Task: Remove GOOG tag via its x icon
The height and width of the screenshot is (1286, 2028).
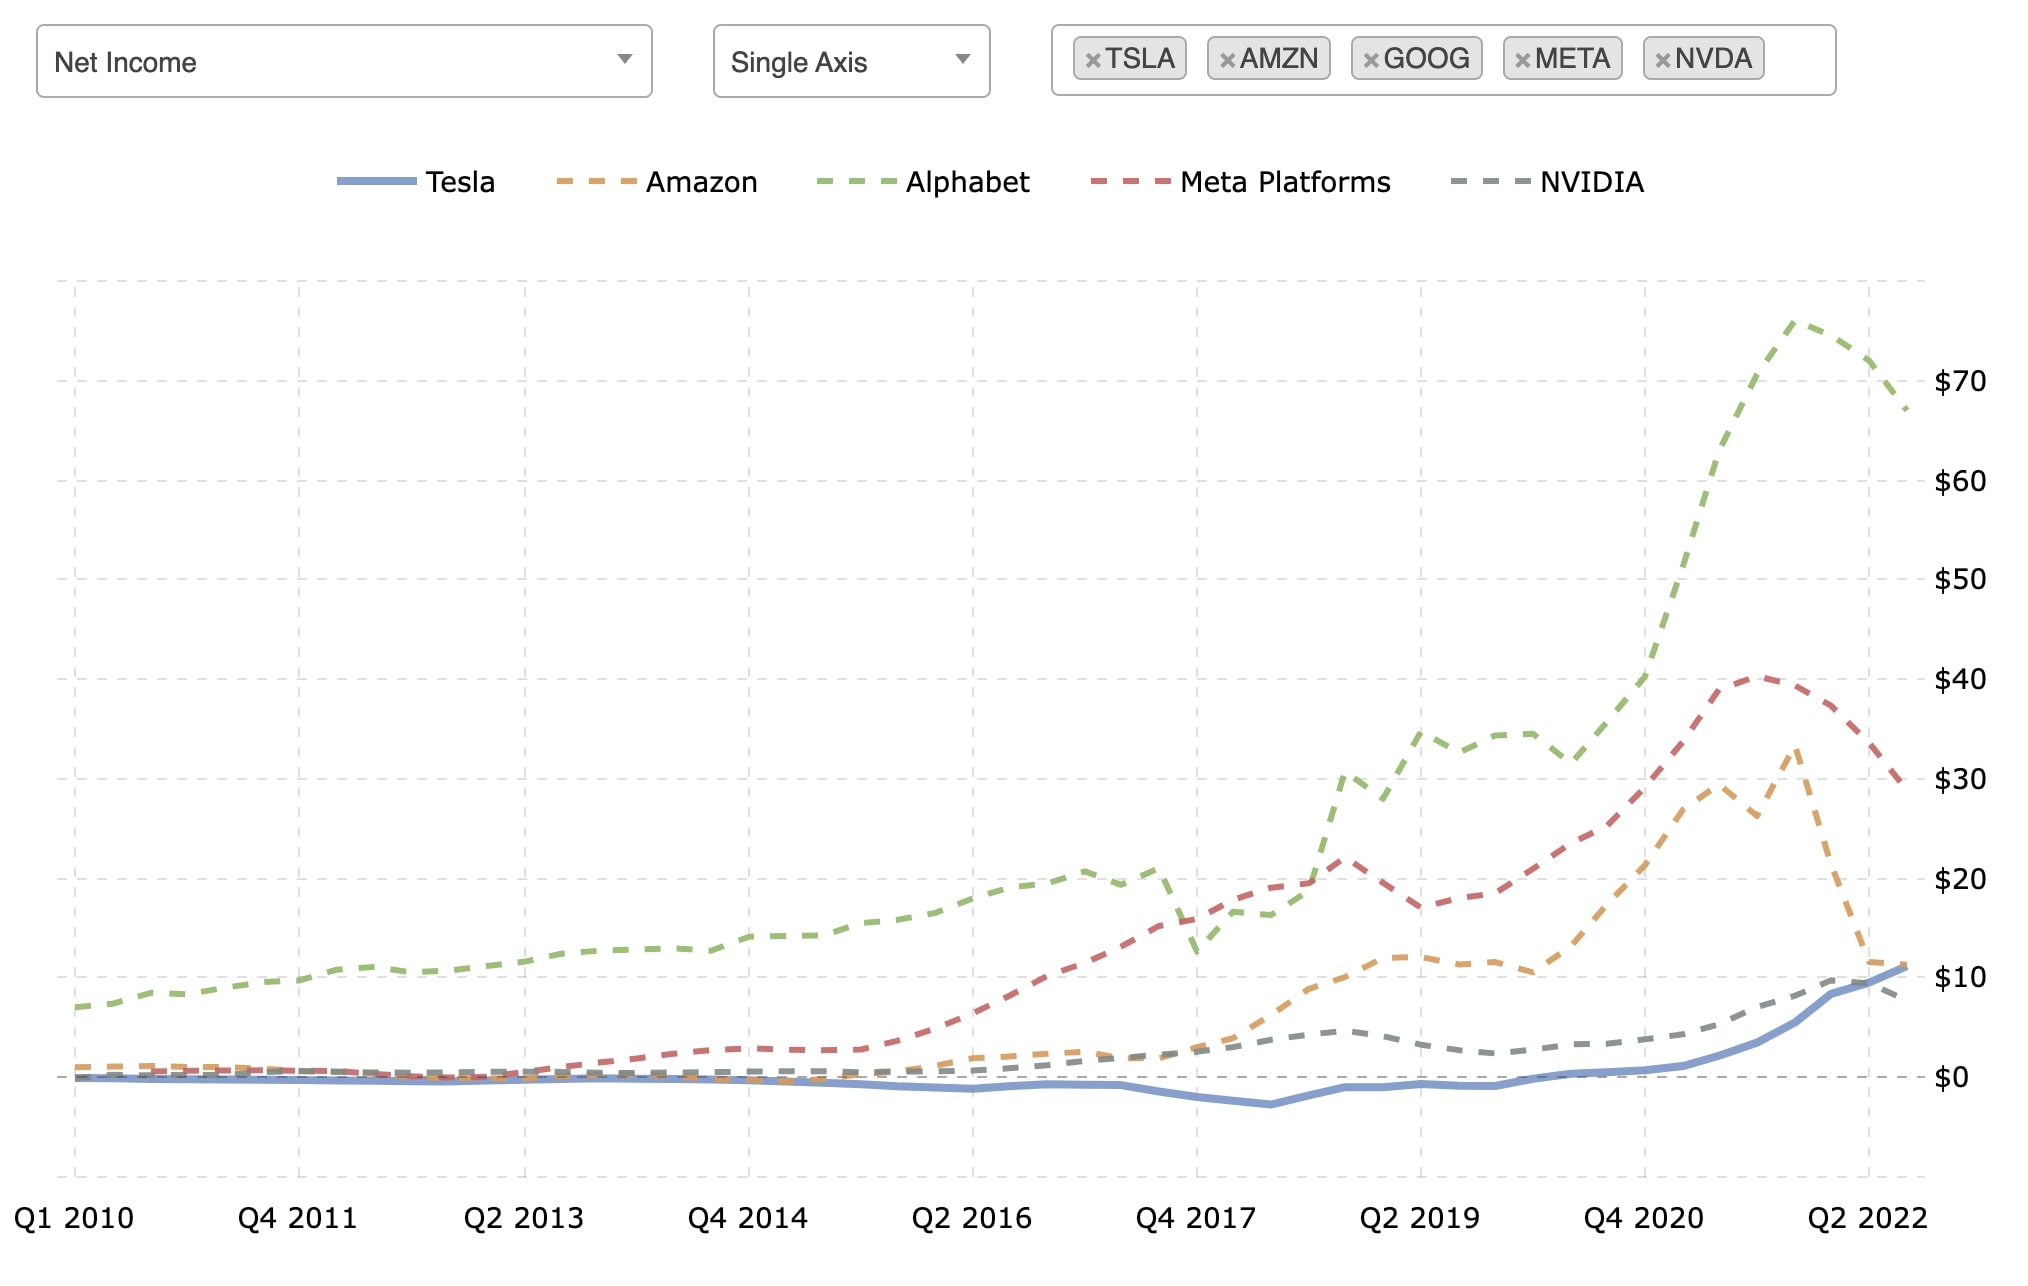Action: (x=1371, y=60)
